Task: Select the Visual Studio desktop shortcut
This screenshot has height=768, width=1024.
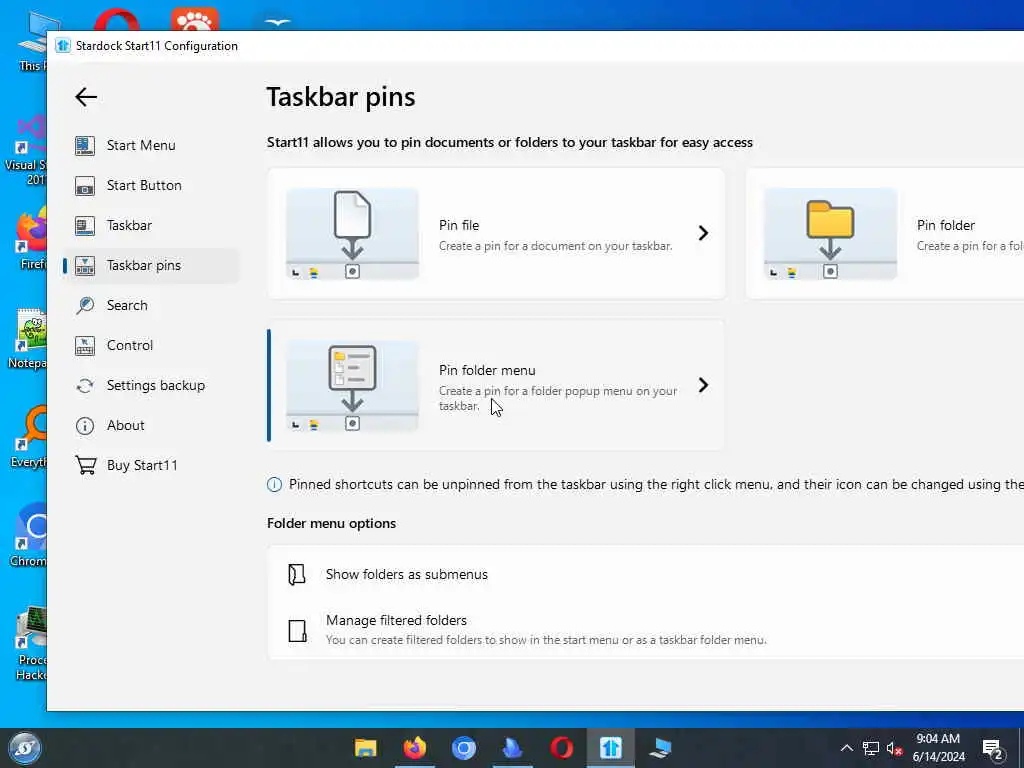Action: tap(26, 150)
